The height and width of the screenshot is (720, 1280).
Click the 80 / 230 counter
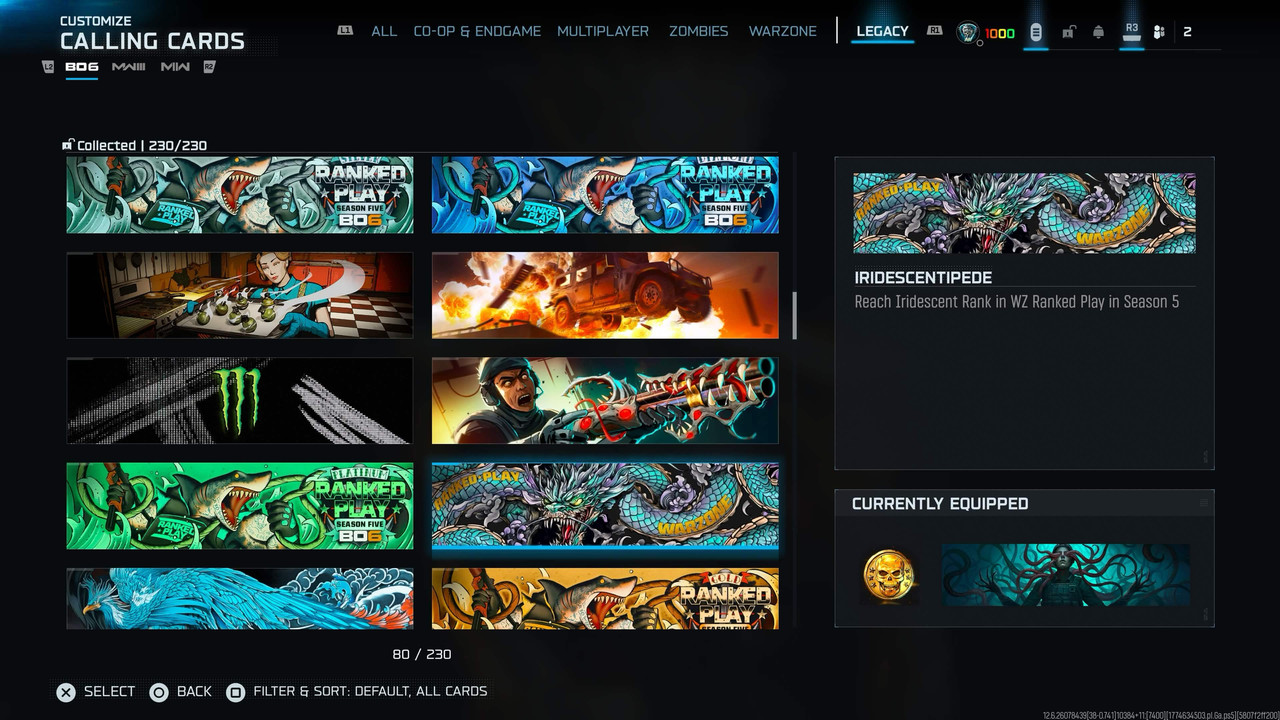click(x=422, y=654)
